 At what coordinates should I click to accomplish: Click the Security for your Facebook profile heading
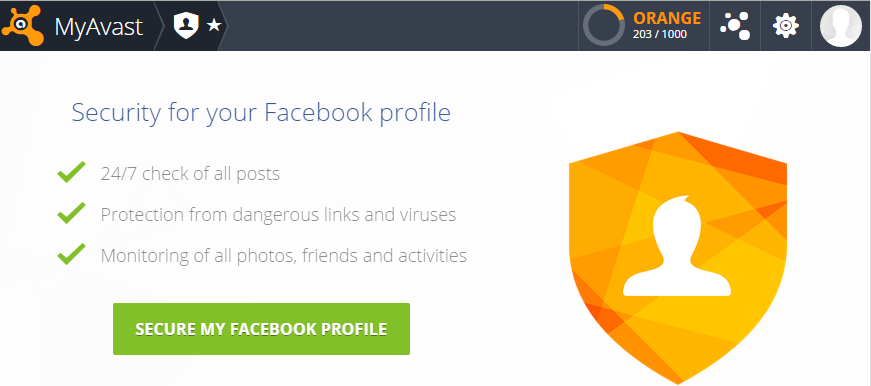pyautogui.click(x=261, y=113)
